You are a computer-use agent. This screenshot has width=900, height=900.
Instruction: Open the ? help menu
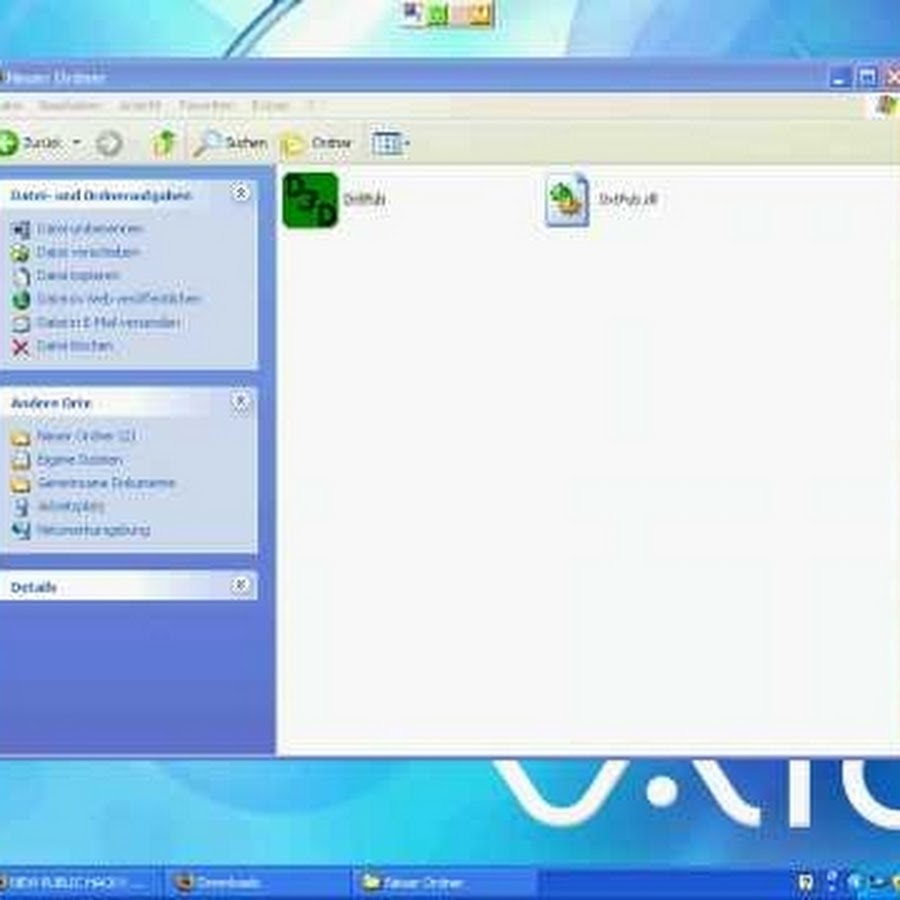pos(312,106)
